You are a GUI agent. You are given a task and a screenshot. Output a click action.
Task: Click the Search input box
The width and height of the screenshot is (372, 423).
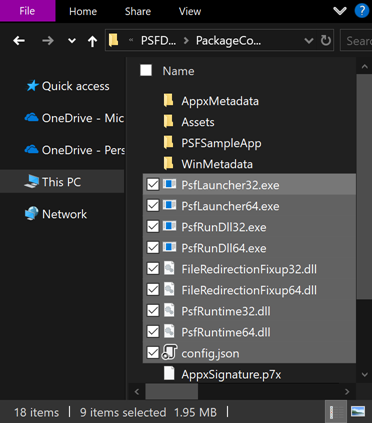pyautogui.click(x=356, y=41)
